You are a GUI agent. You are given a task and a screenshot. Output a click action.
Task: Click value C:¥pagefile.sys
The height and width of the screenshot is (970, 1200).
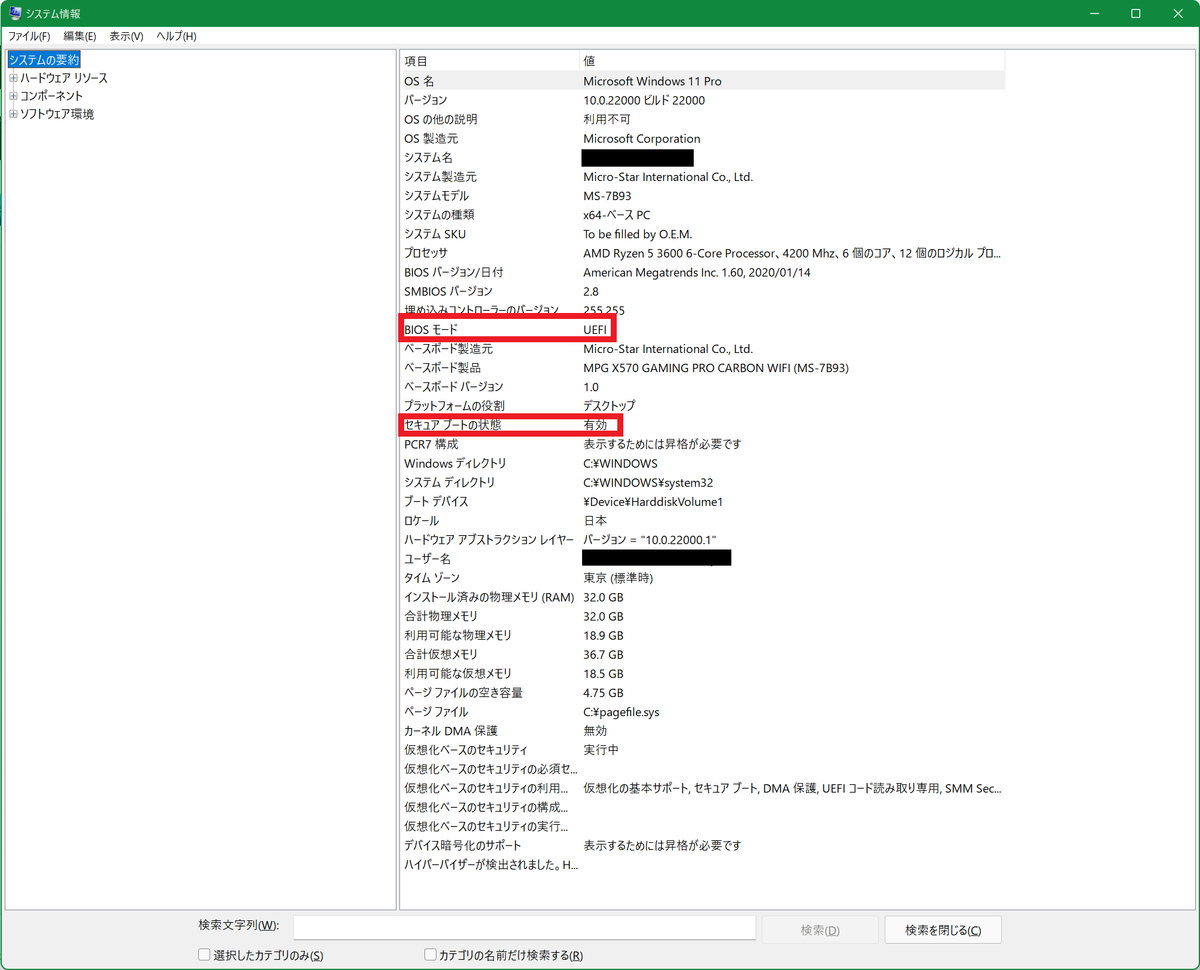621,712
